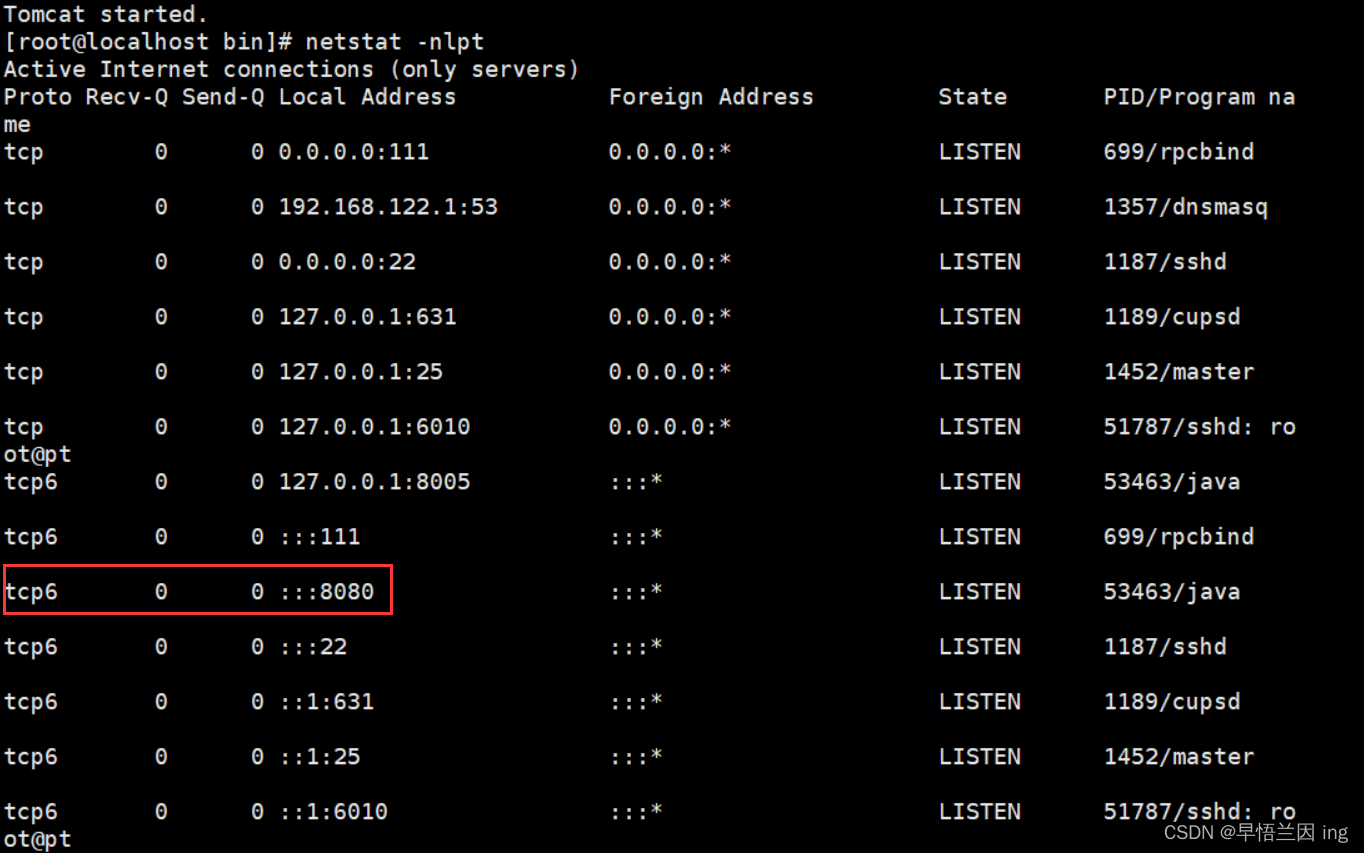Image resolution: width=1364 pixels, height=853 pixels.
Task: Click tcp protocol in the 192.168.122.1:53 row
Action: coord(24,207)
